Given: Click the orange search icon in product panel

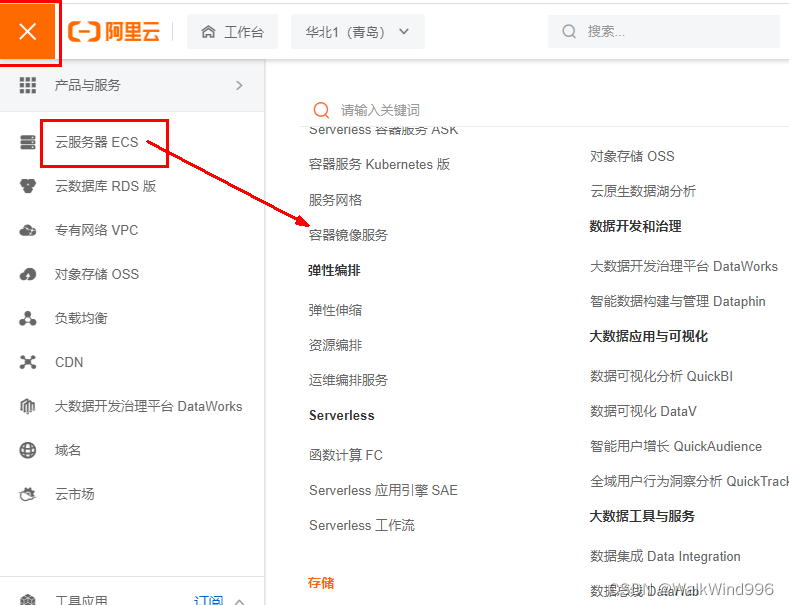Looking at the screenshot, I should coord(321,110).
